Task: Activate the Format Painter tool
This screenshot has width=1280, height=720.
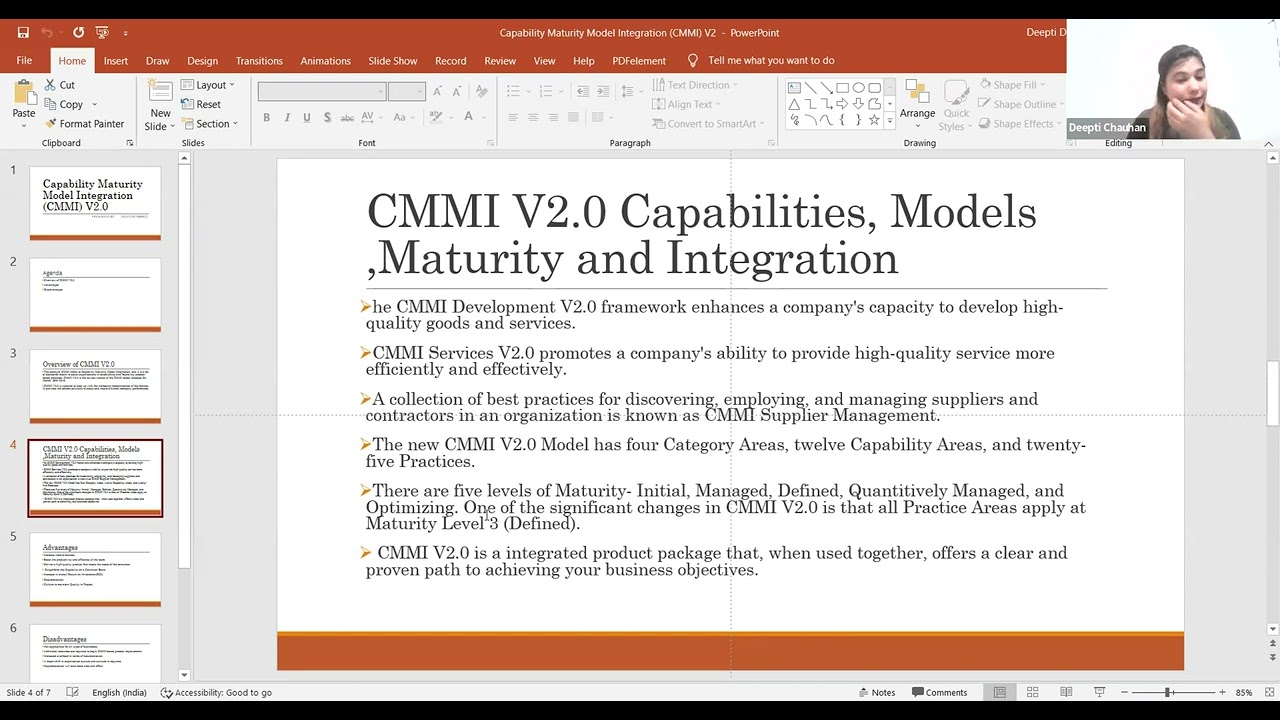Action: point(84,124)
